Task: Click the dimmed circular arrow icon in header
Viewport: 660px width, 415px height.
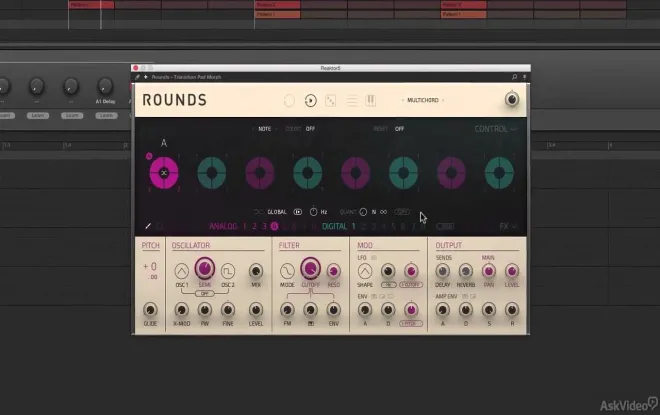Action: 289,101
